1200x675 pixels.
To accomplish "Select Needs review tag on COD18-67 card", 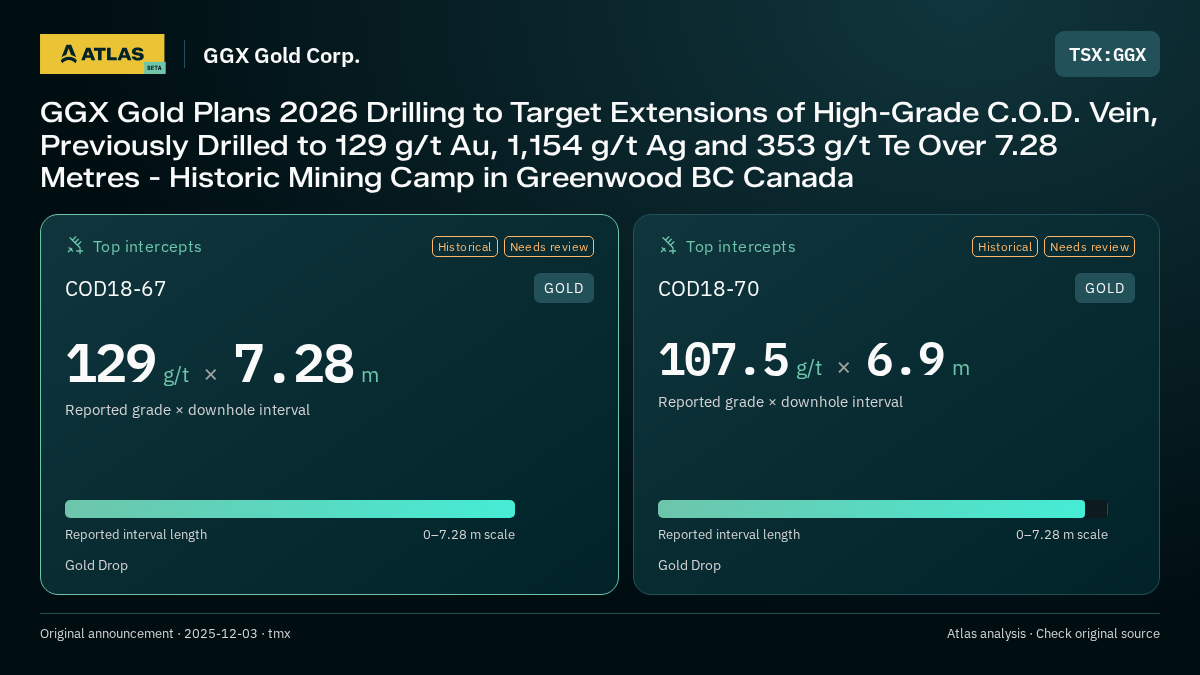I will click(x=549, y=246).
